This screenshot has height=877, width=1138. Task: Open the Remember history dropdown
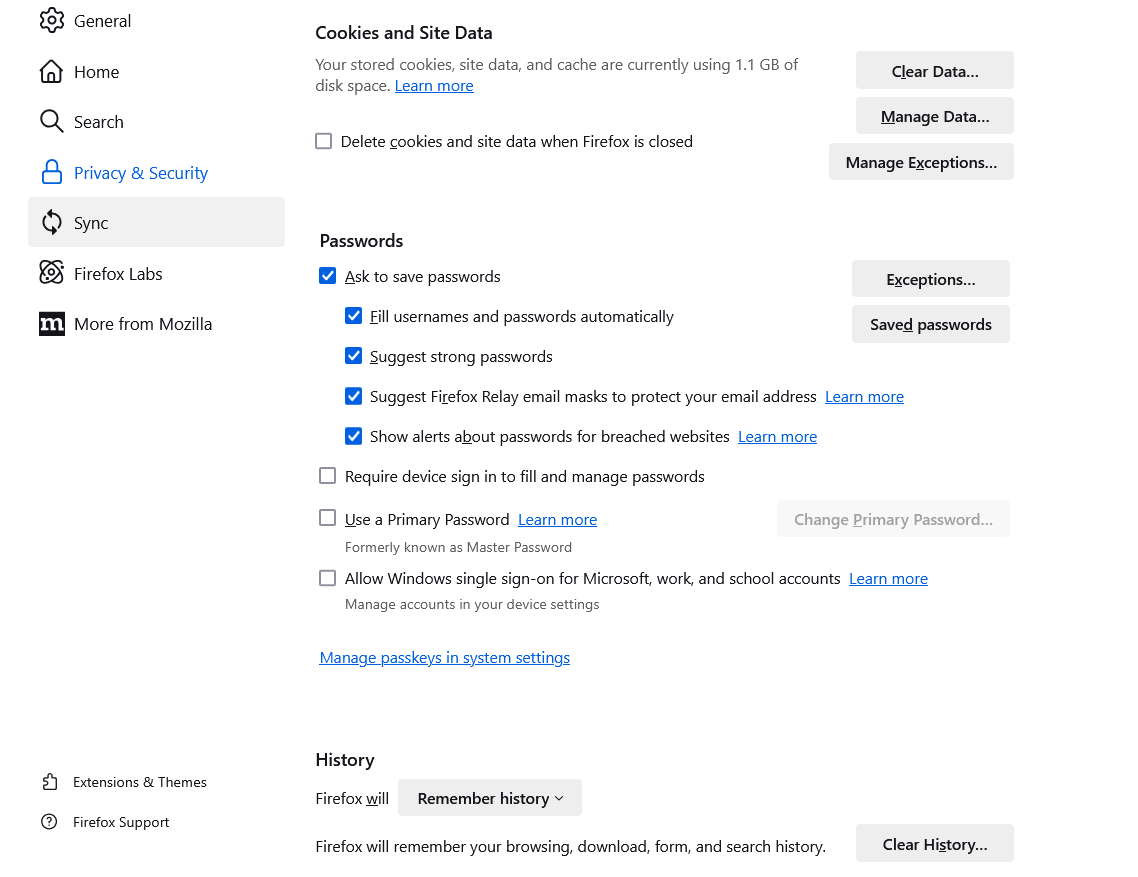[x=490, y=798]
